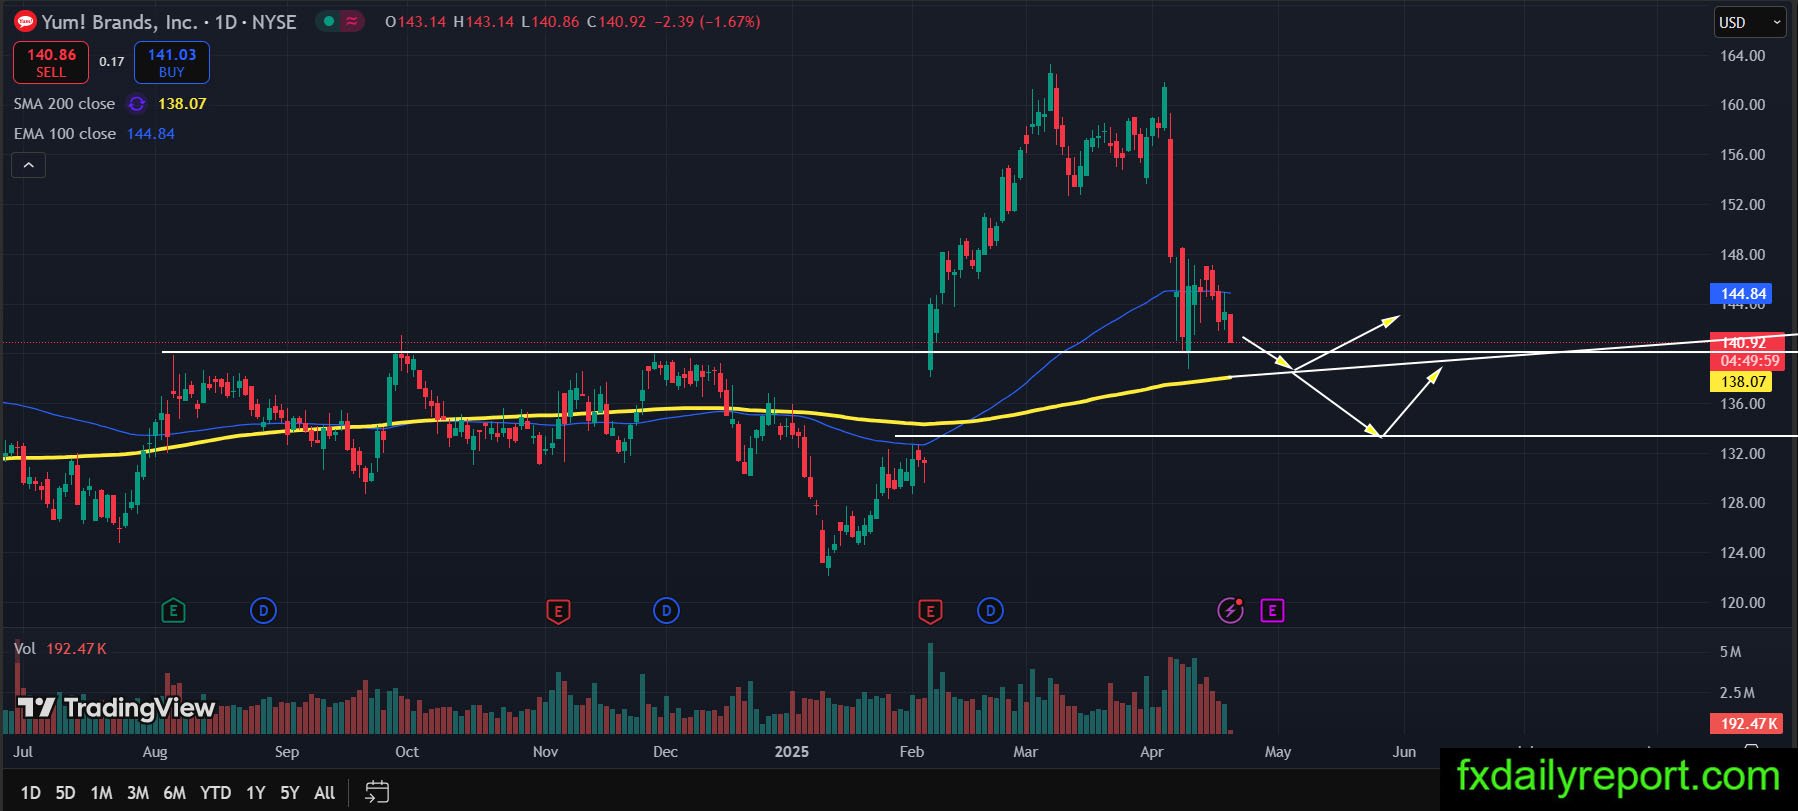Screen dimensions: 1798x811
Task: Click the SMA 200 purple refresh icon
Action: tap(137, 104)
